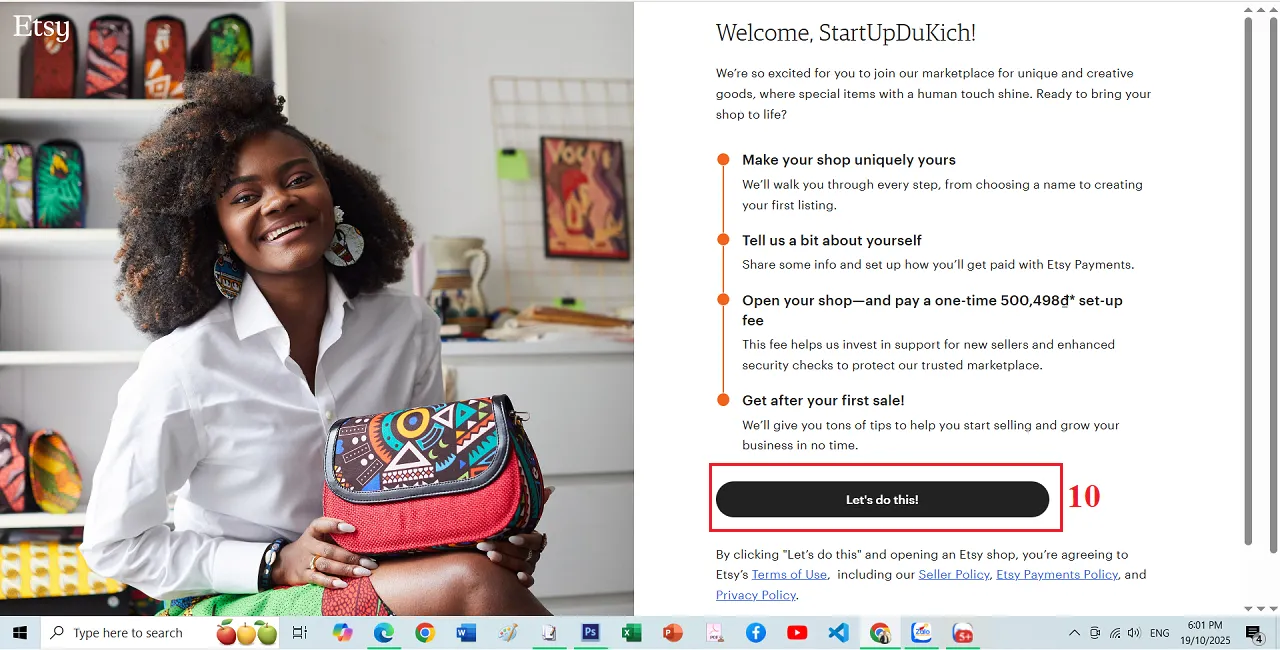Click the page's vertical scrollbar thumb
This screenshot has height=650, width=1280.
1248,280
